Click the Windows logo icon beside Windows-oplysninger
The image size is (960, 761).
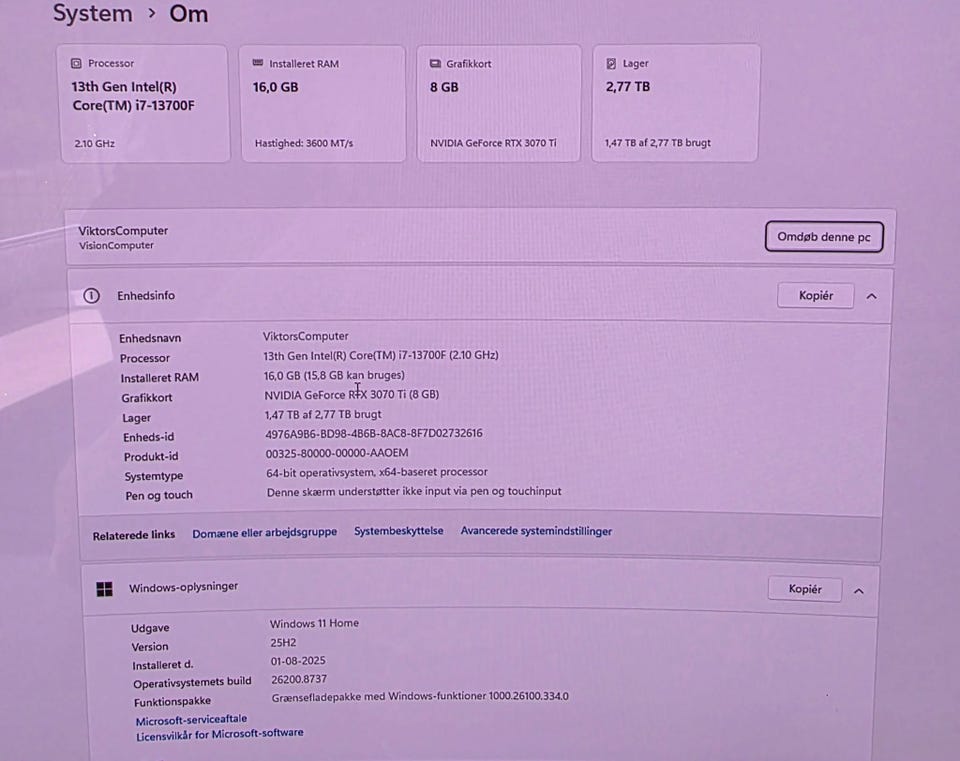105,589
